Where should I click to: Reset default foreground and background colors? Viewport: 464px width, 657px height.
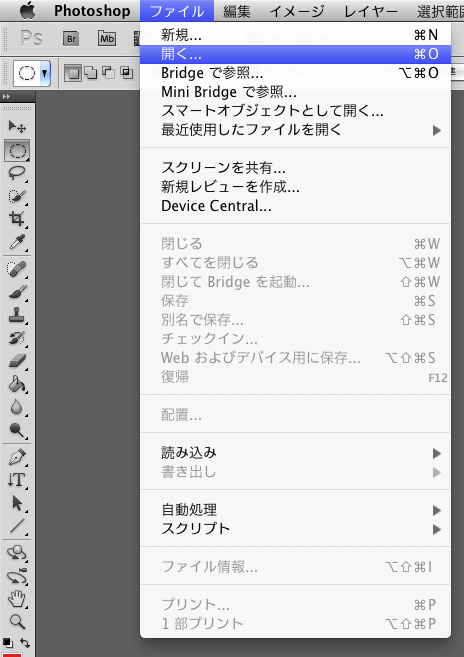click(7, 642)
